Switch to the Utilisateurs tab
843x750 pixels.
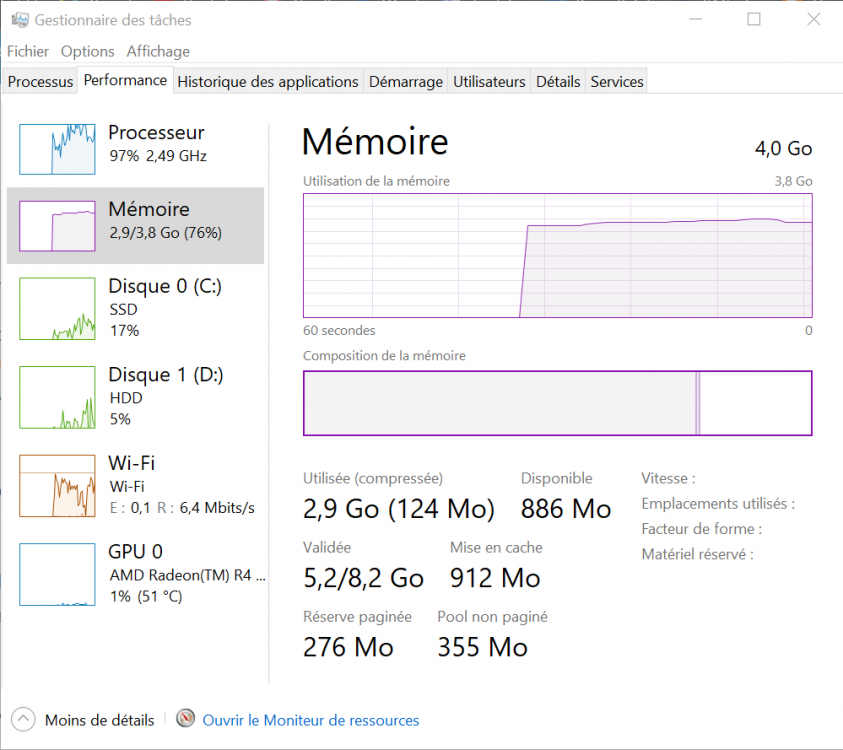click(x=489, y=82)
